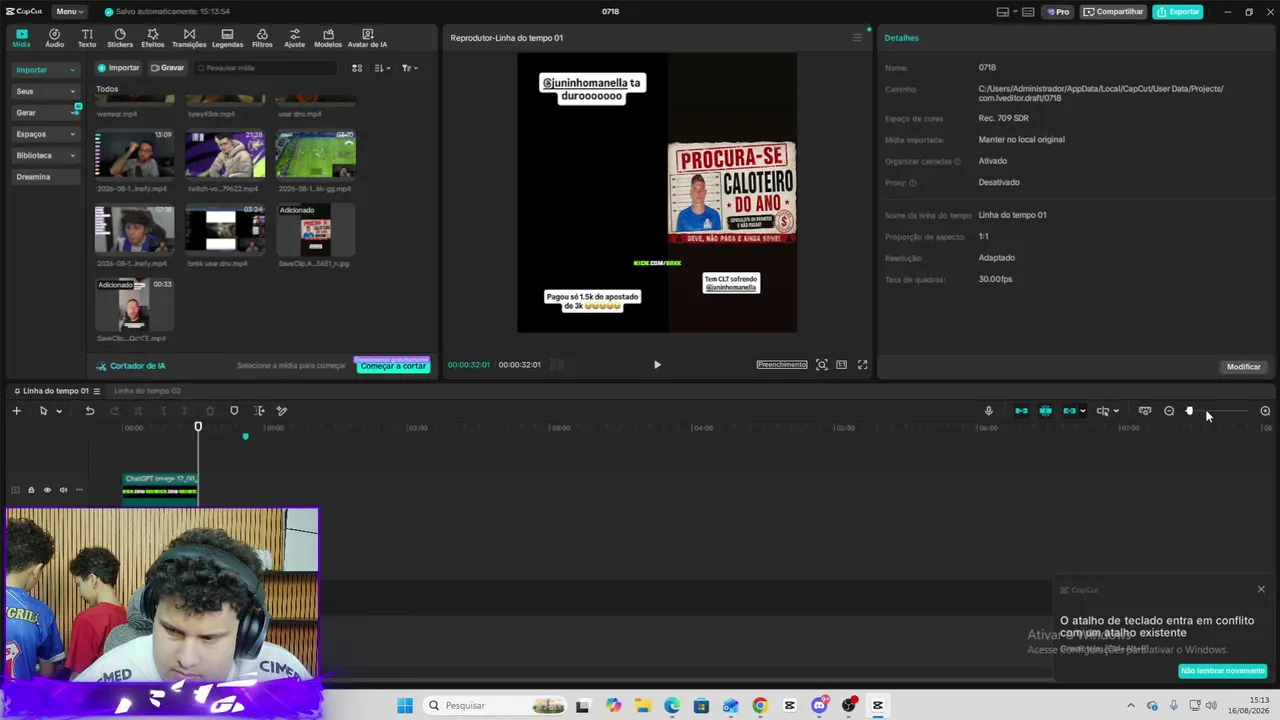
Task: Undo the last timeline action
Action: [89, 411]
